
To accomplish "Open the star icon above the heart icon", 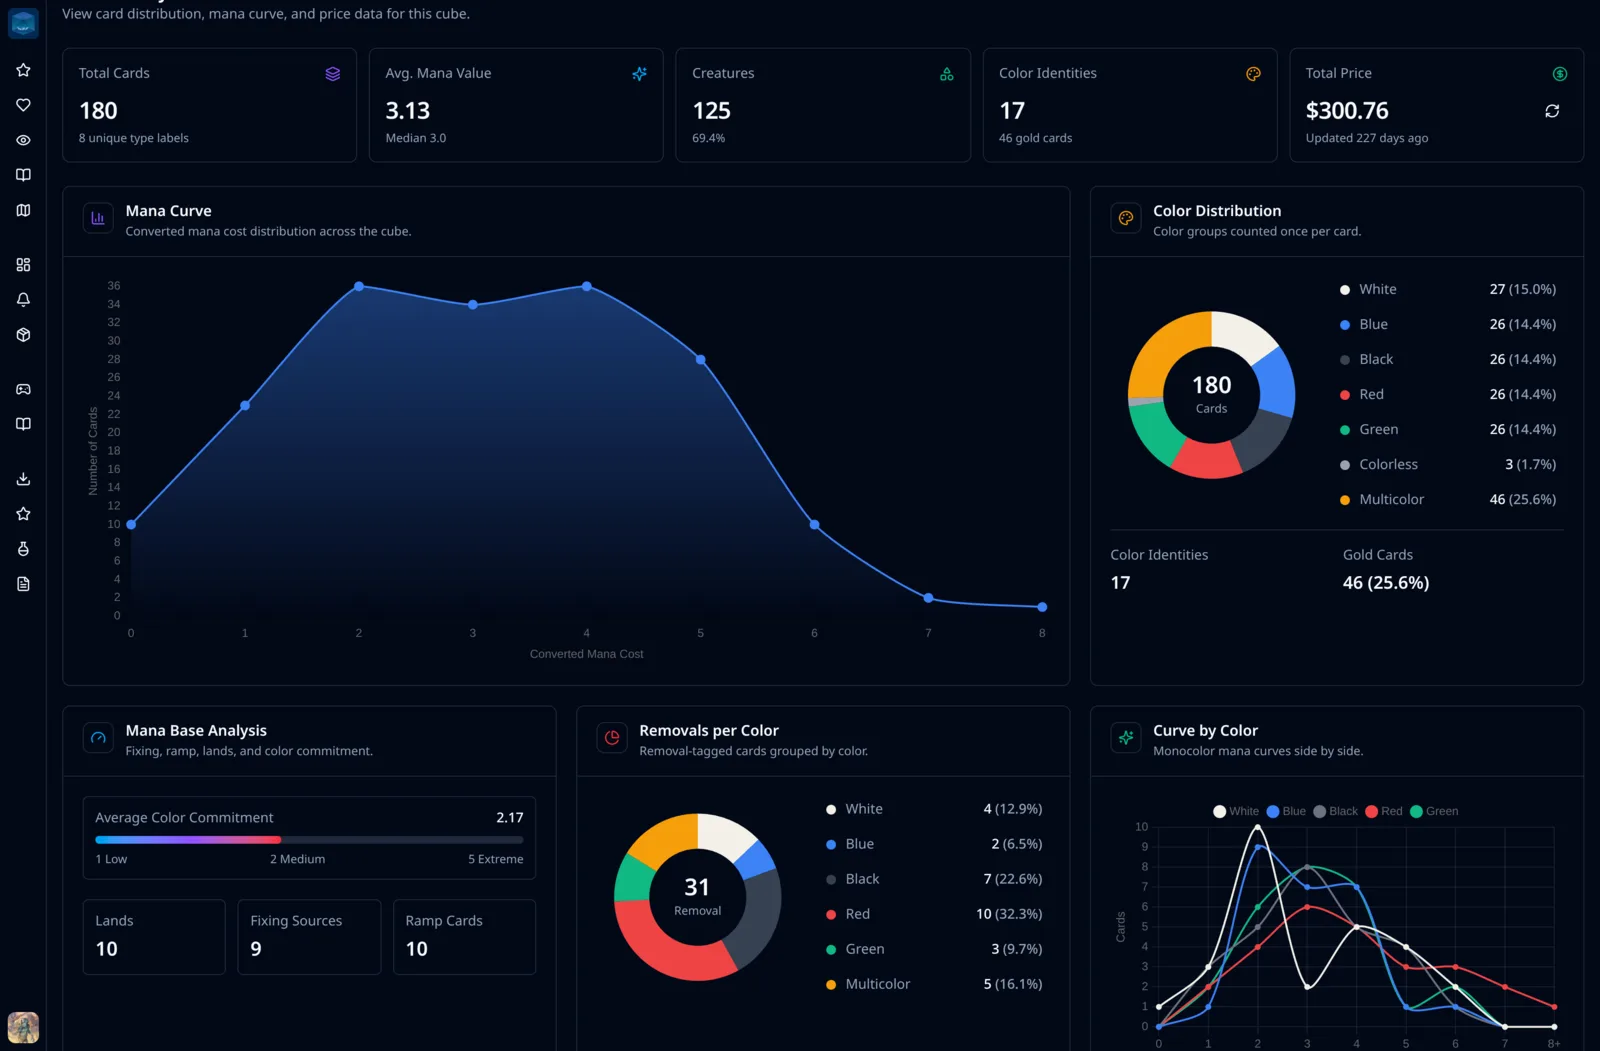I will click(x=23, y=70).
